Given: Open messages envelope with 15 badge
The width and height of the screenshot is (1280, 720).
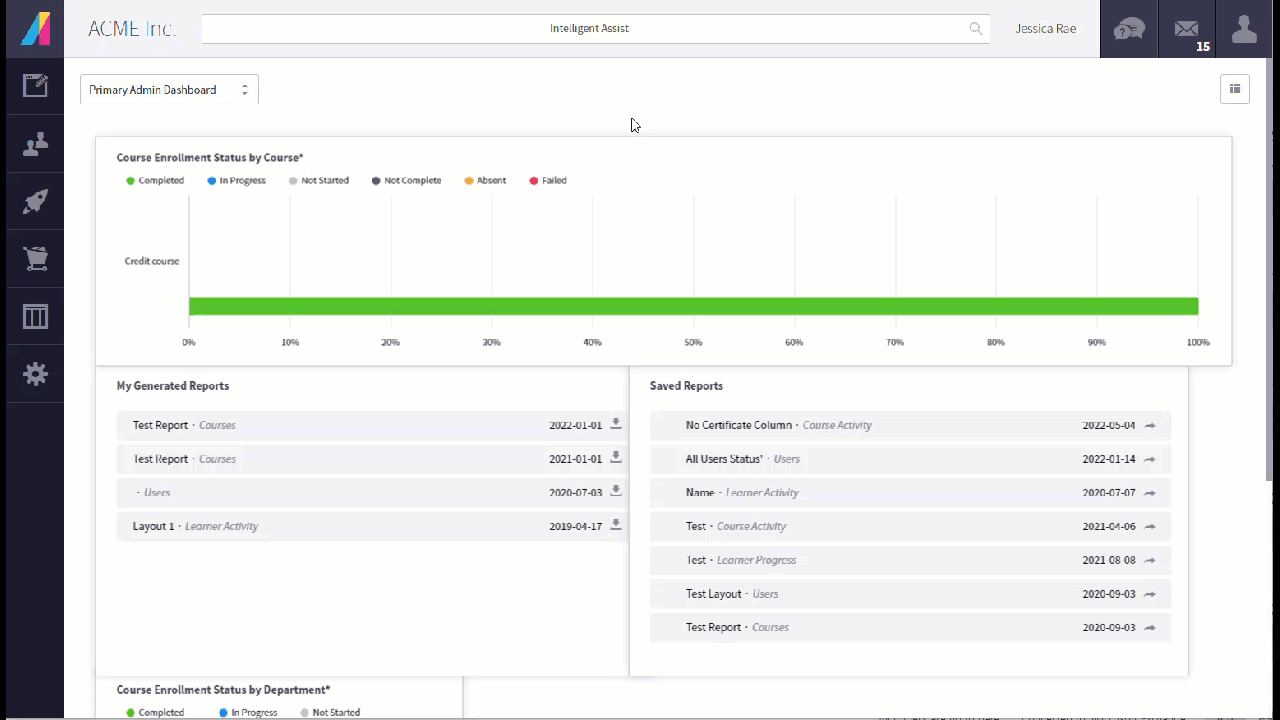Looking at the screenshot, I should tap(1187, 29).
